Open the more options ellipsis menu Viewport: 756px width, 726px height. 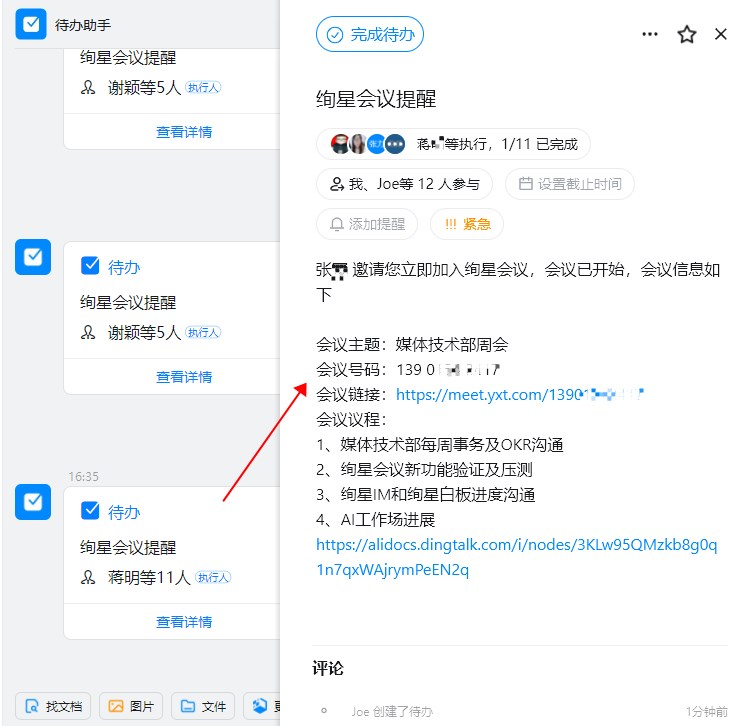649,34
